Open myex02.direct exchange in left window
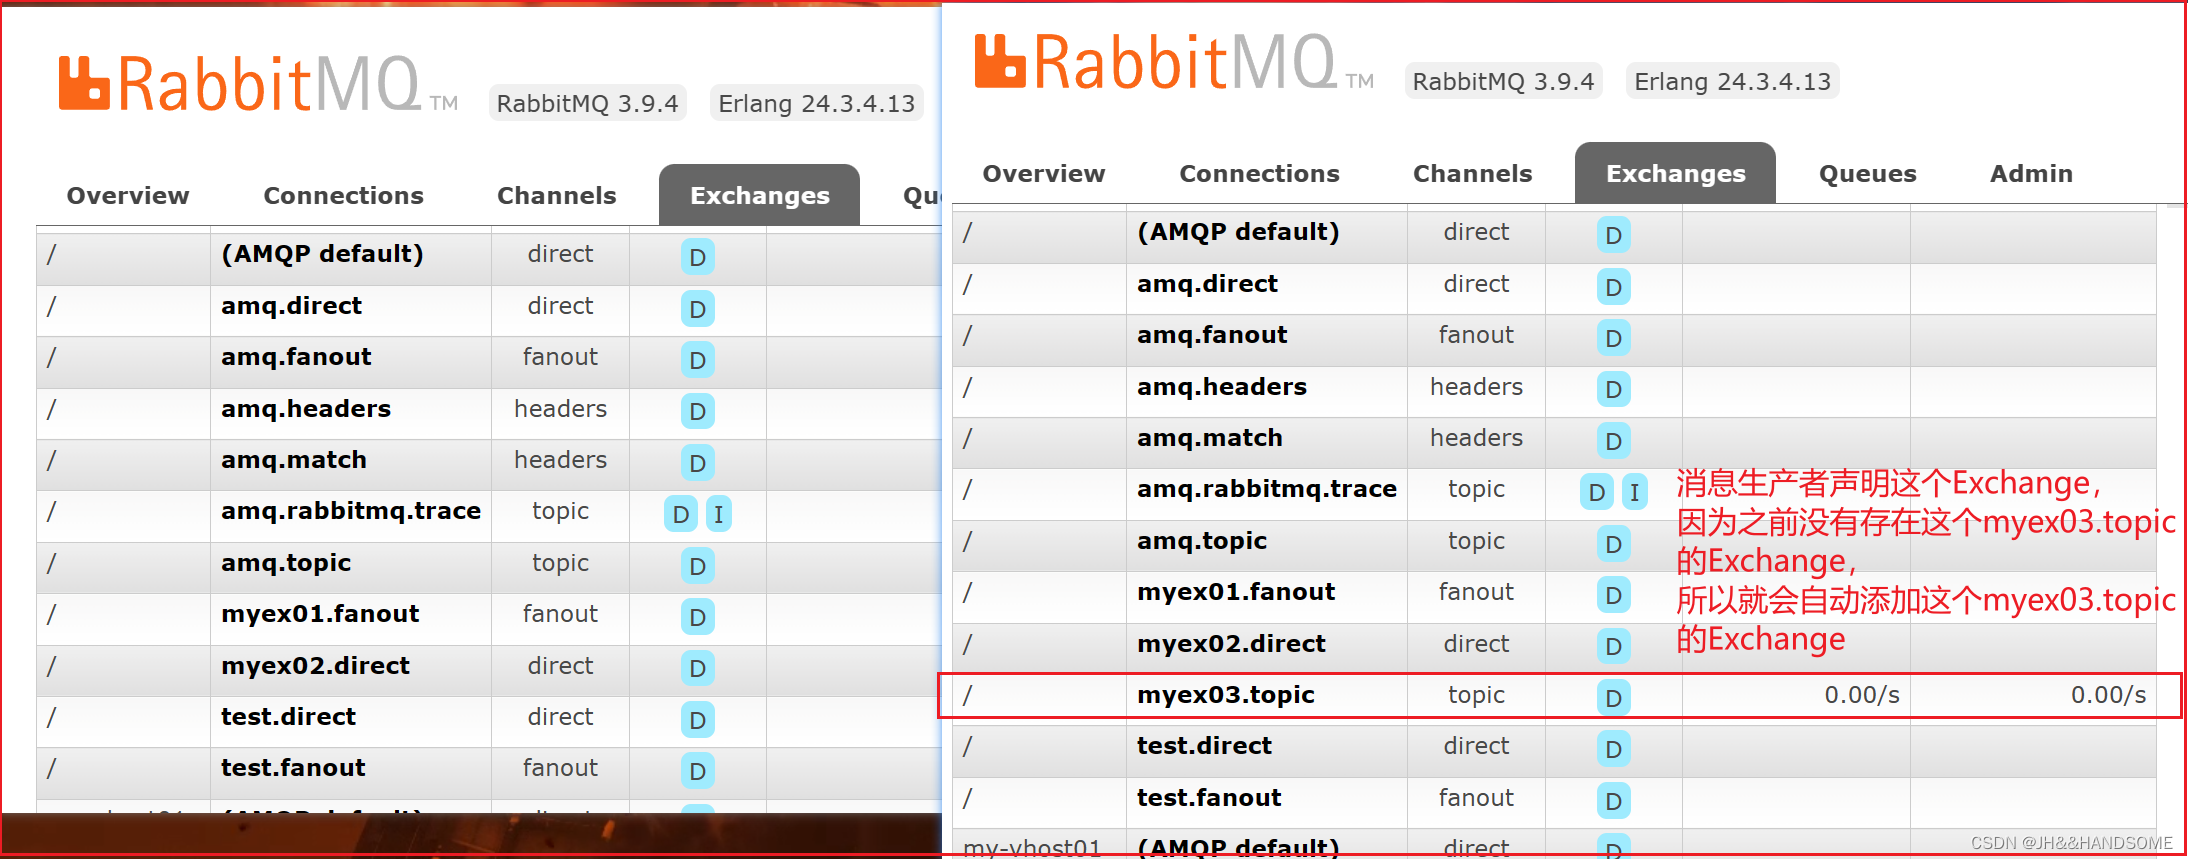Viewport: 2188px width, 859px height. [x=316, y=666]
